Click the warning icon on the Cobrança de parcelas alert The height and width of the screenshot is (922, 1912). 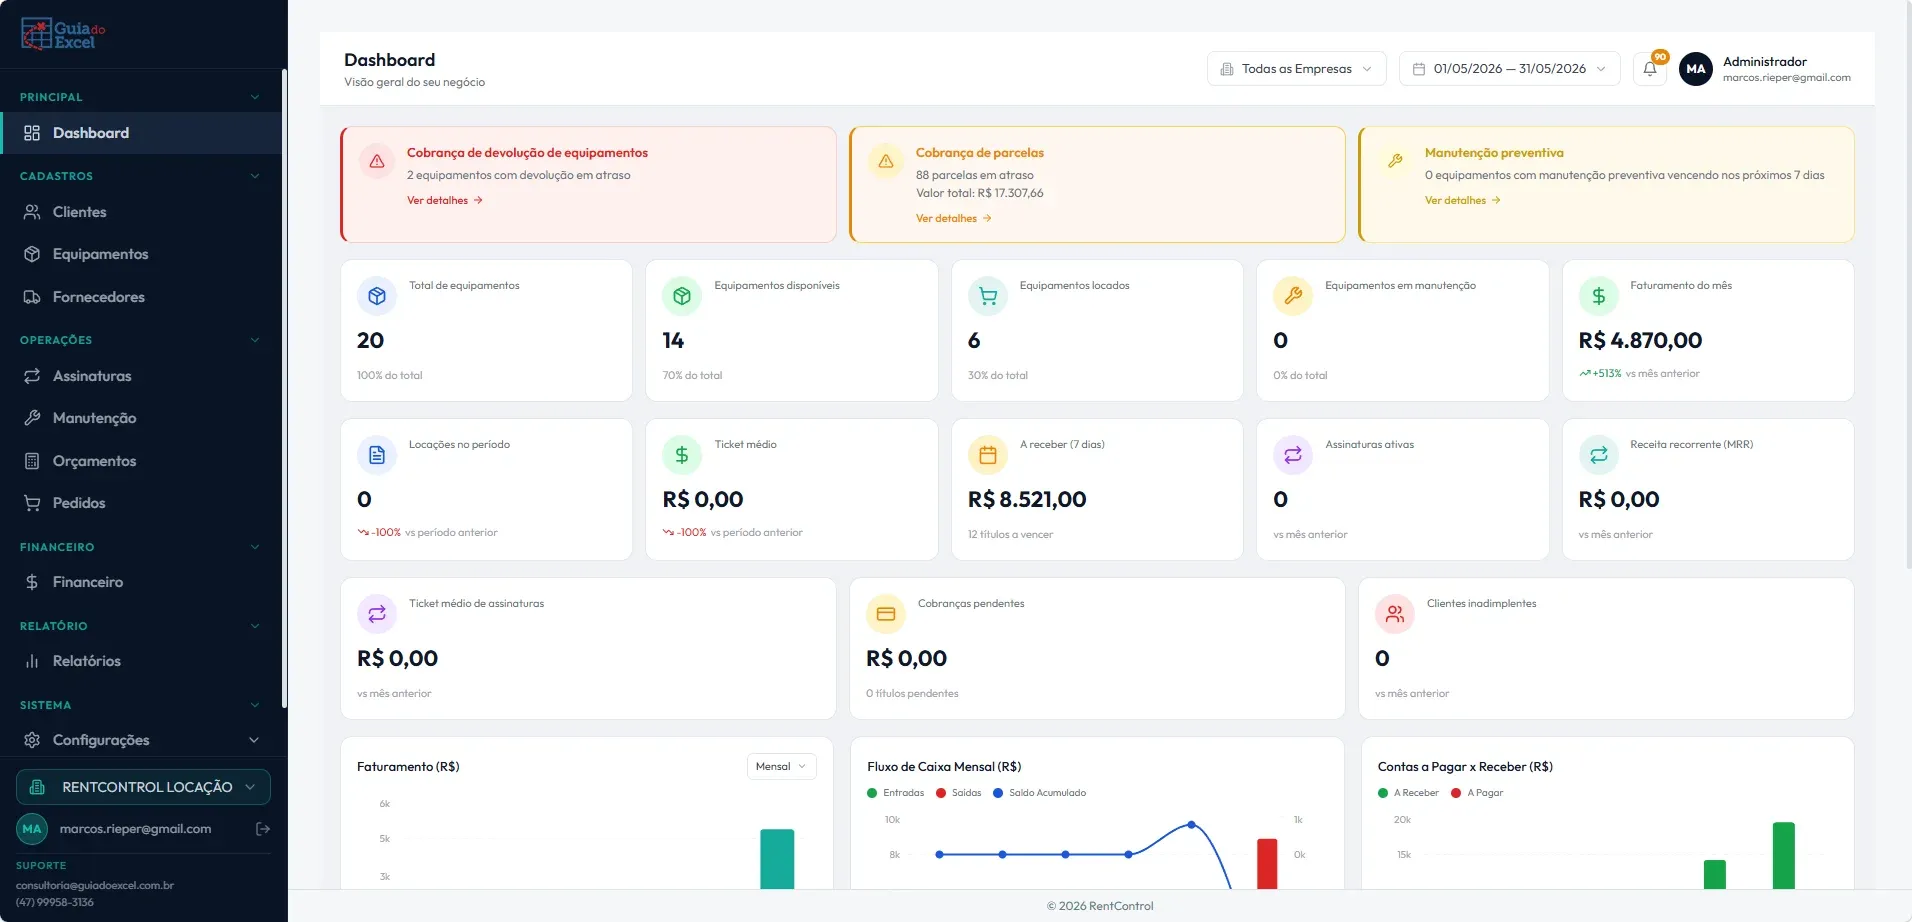885,161
